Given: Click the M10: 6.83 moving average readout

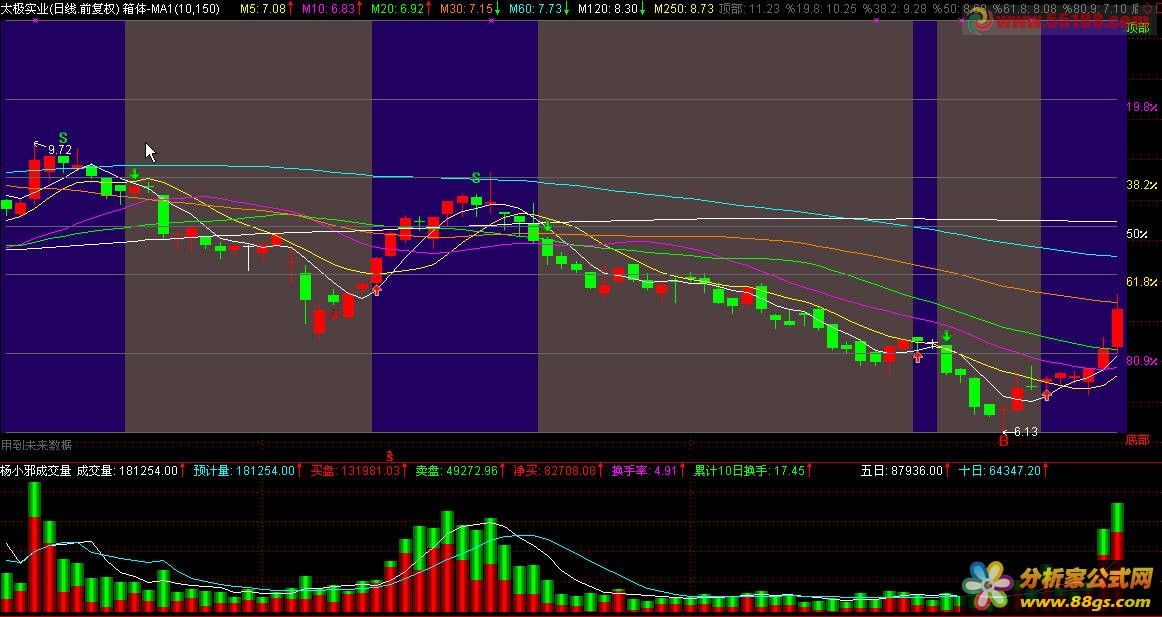Looking at the screenshot, I should [331, 8].
